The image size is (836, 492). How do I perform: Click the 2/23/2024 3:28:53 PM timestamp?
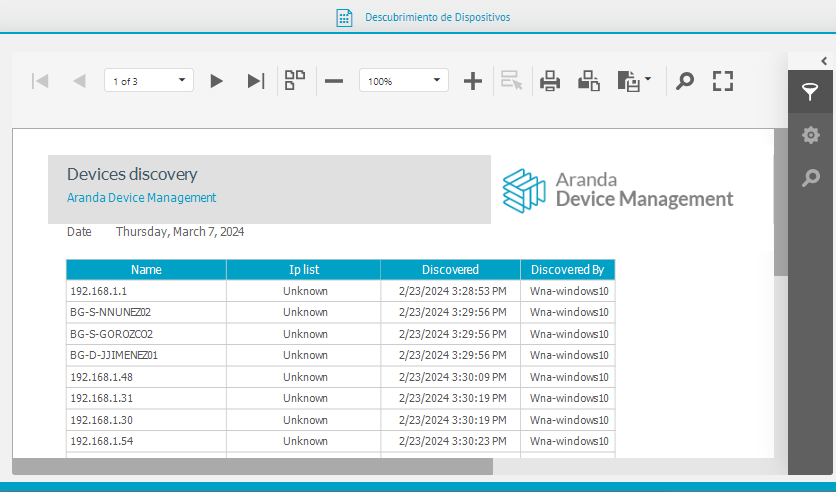(453, 291)
